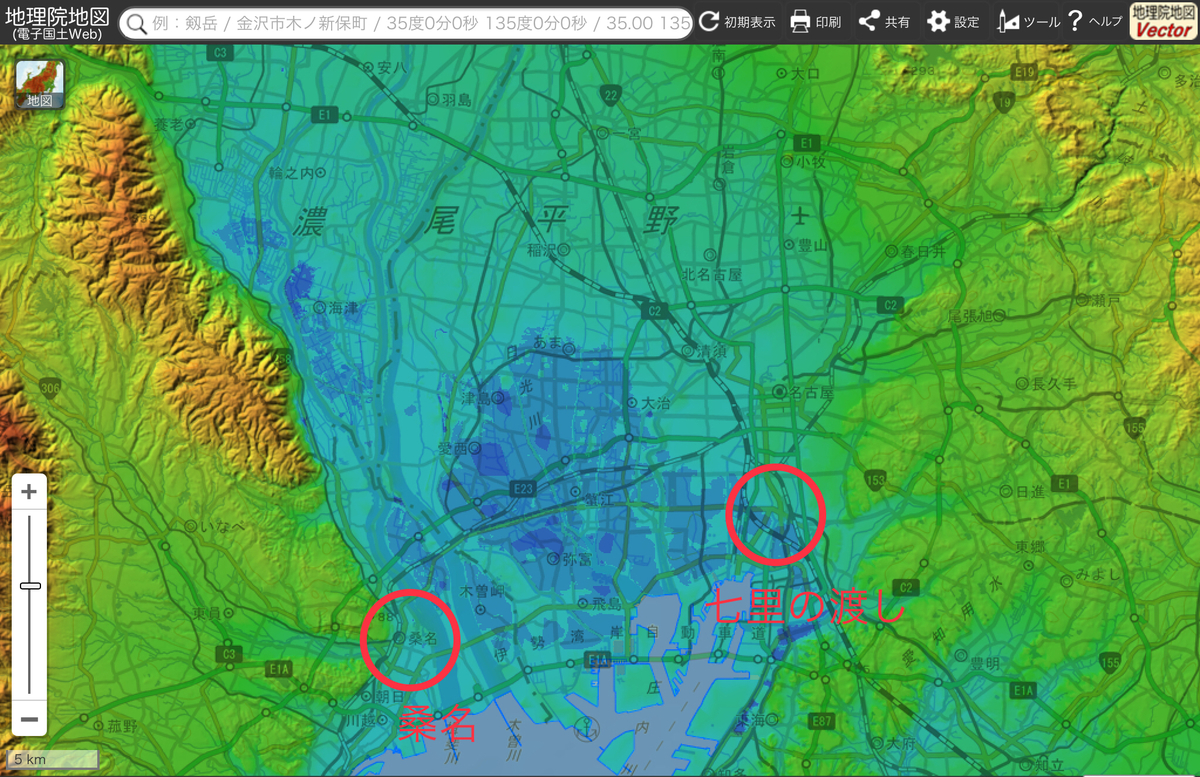
Task: Click the 菰野 town label
Action: [x=121, y=724]
